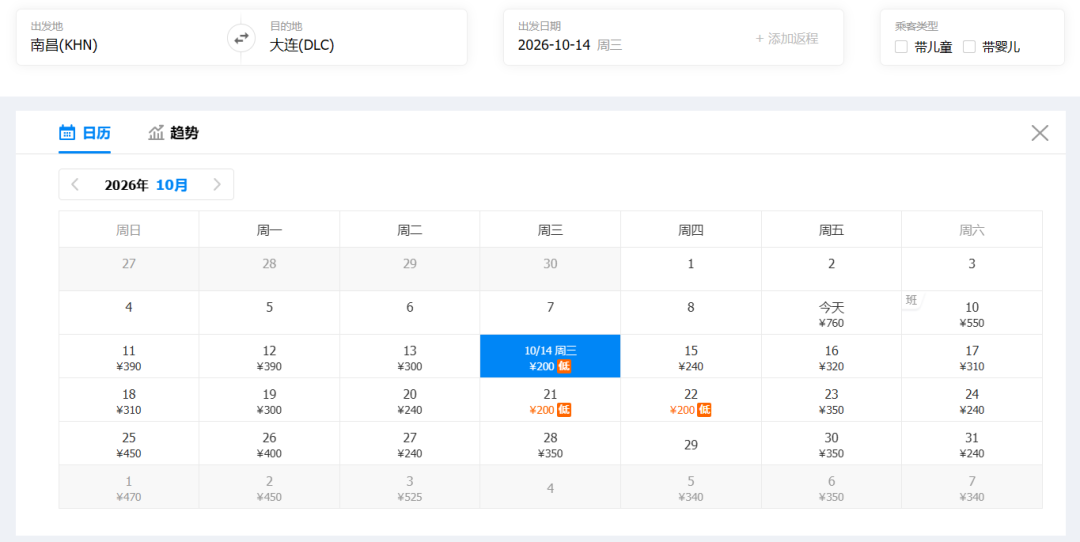Select highlighted 10/14 周三 cell
The width and height of the screenshot is (1080, 542).
coord(550,357)
